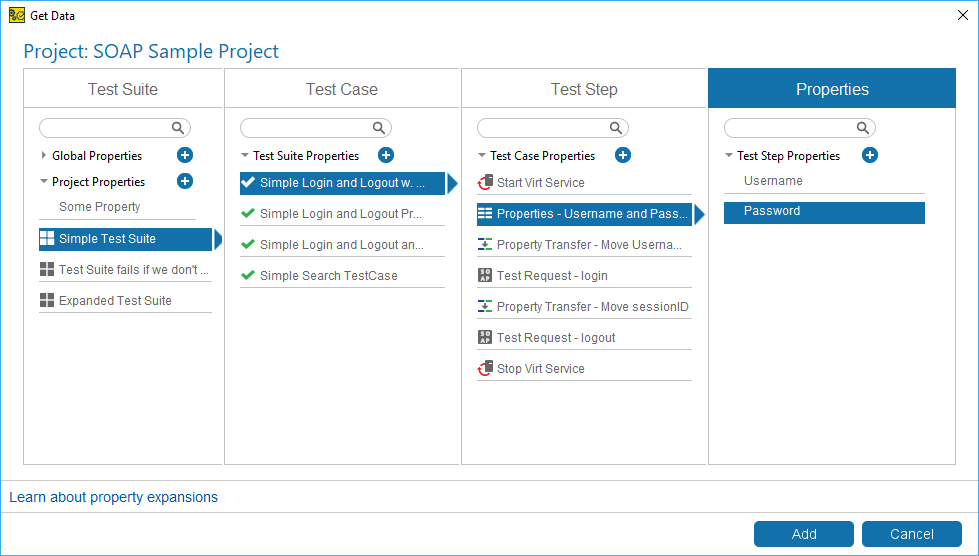Viewport: 979px width, 556px height.
Task: Click the checkmark of Simple Login and Logout an...
Action: (248, 245)
